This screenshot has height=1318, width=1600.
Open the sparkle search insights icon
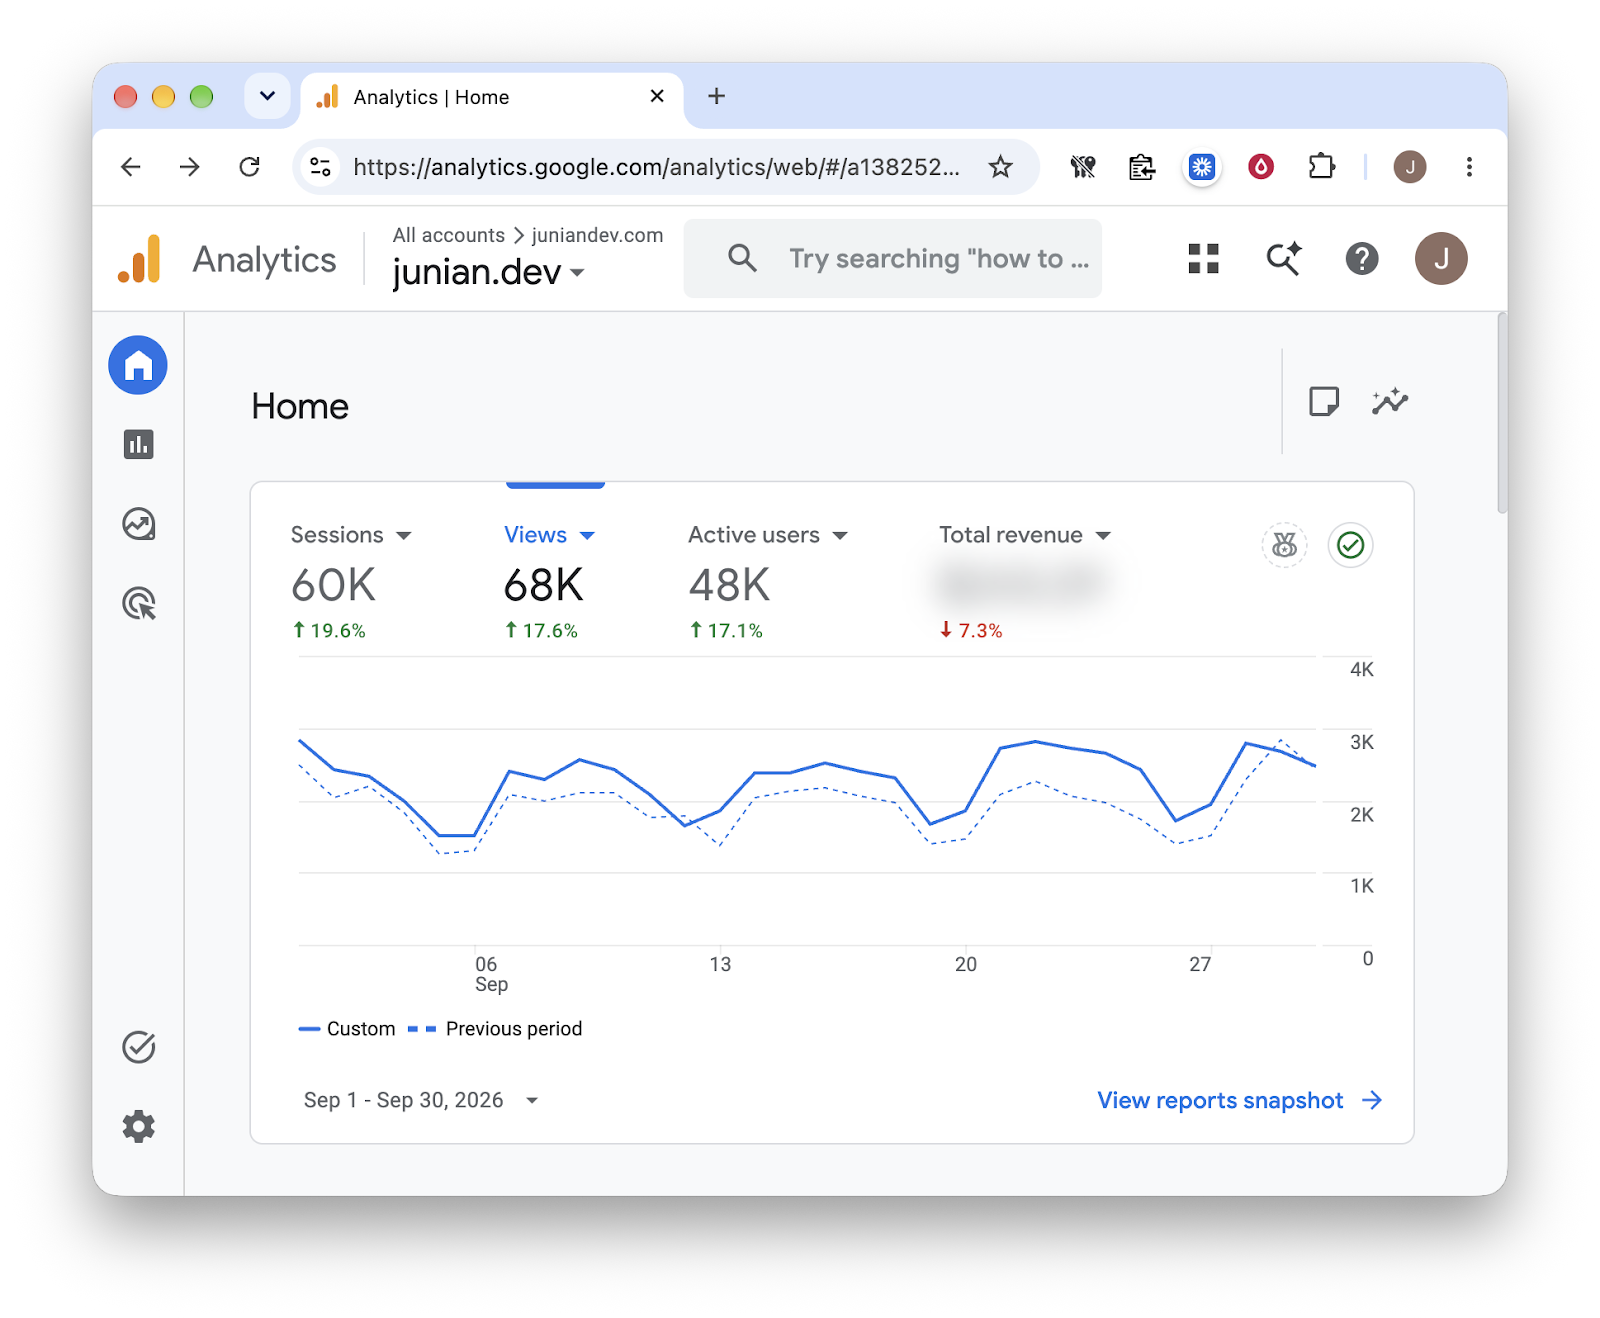pos(1283,258)
